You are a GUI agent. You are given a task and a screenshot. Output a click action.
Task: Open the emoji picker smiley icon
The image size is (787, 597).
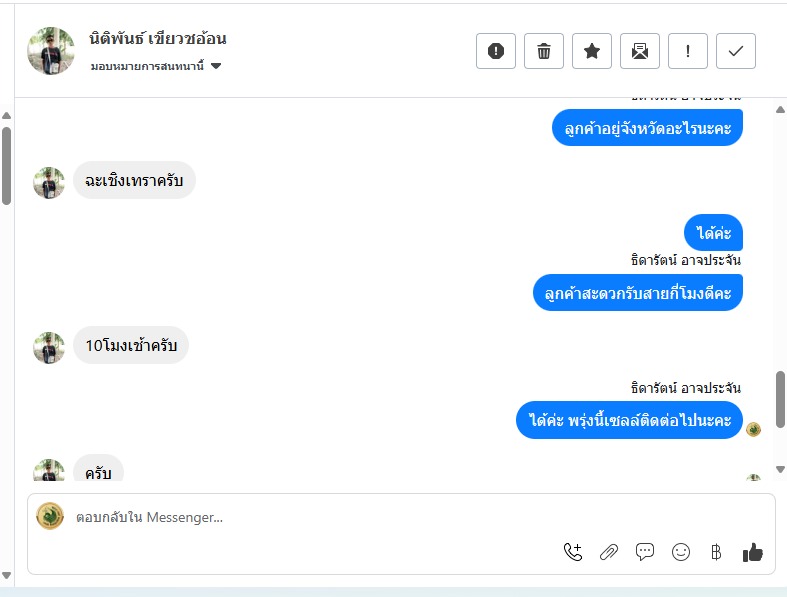pos(681,552)
